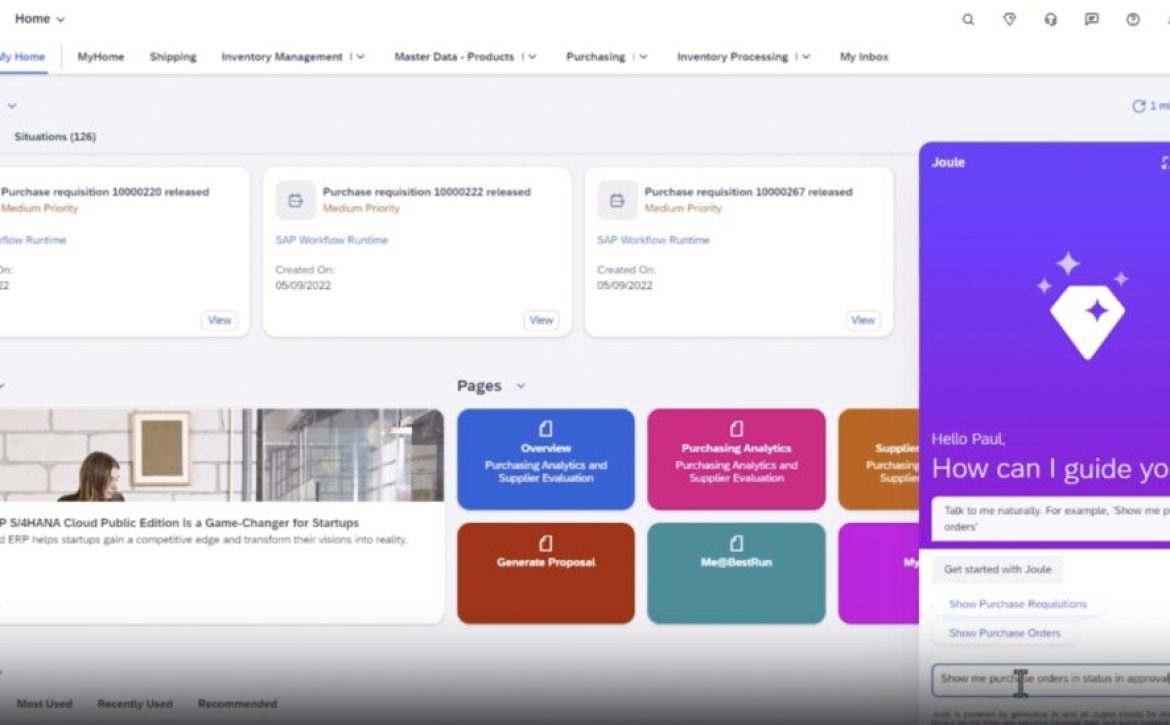View purchase requisition 10000222 details
This screenshot has height=725, width=1170.
[x=541, y=320]
